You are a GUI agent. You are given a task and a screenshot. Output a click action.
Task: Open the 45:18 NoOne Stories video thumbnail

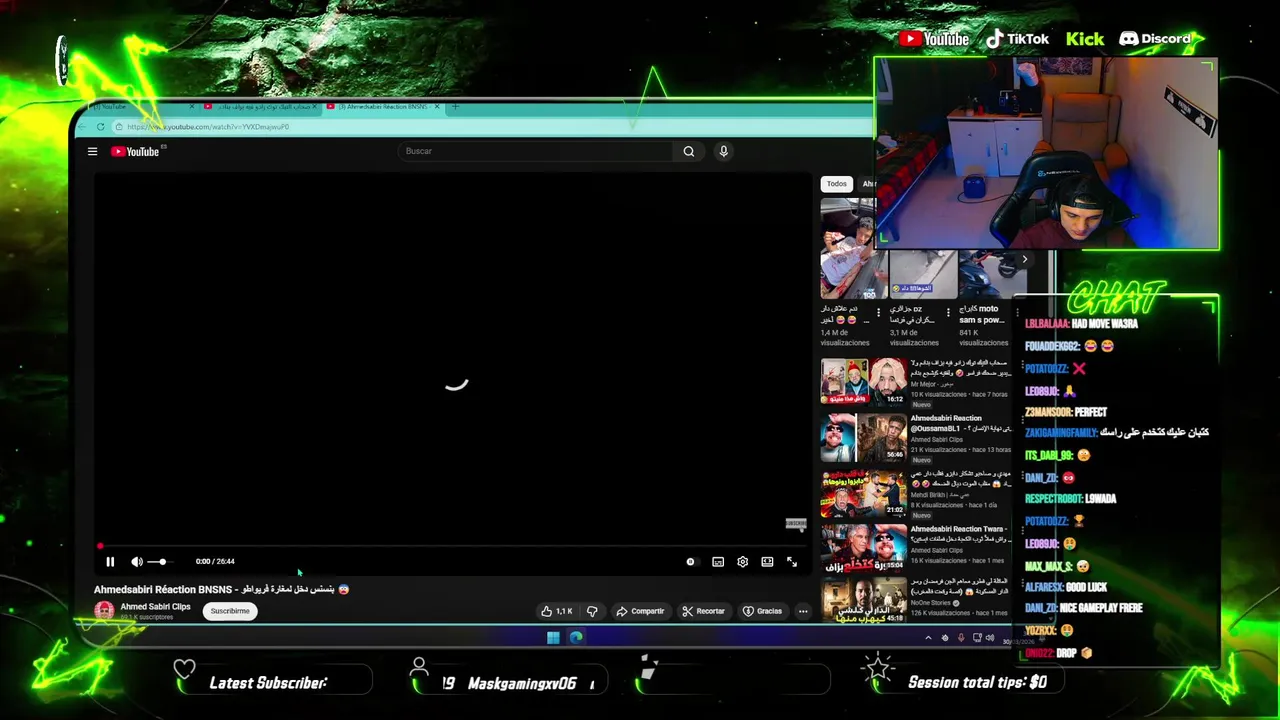point(863,600)
